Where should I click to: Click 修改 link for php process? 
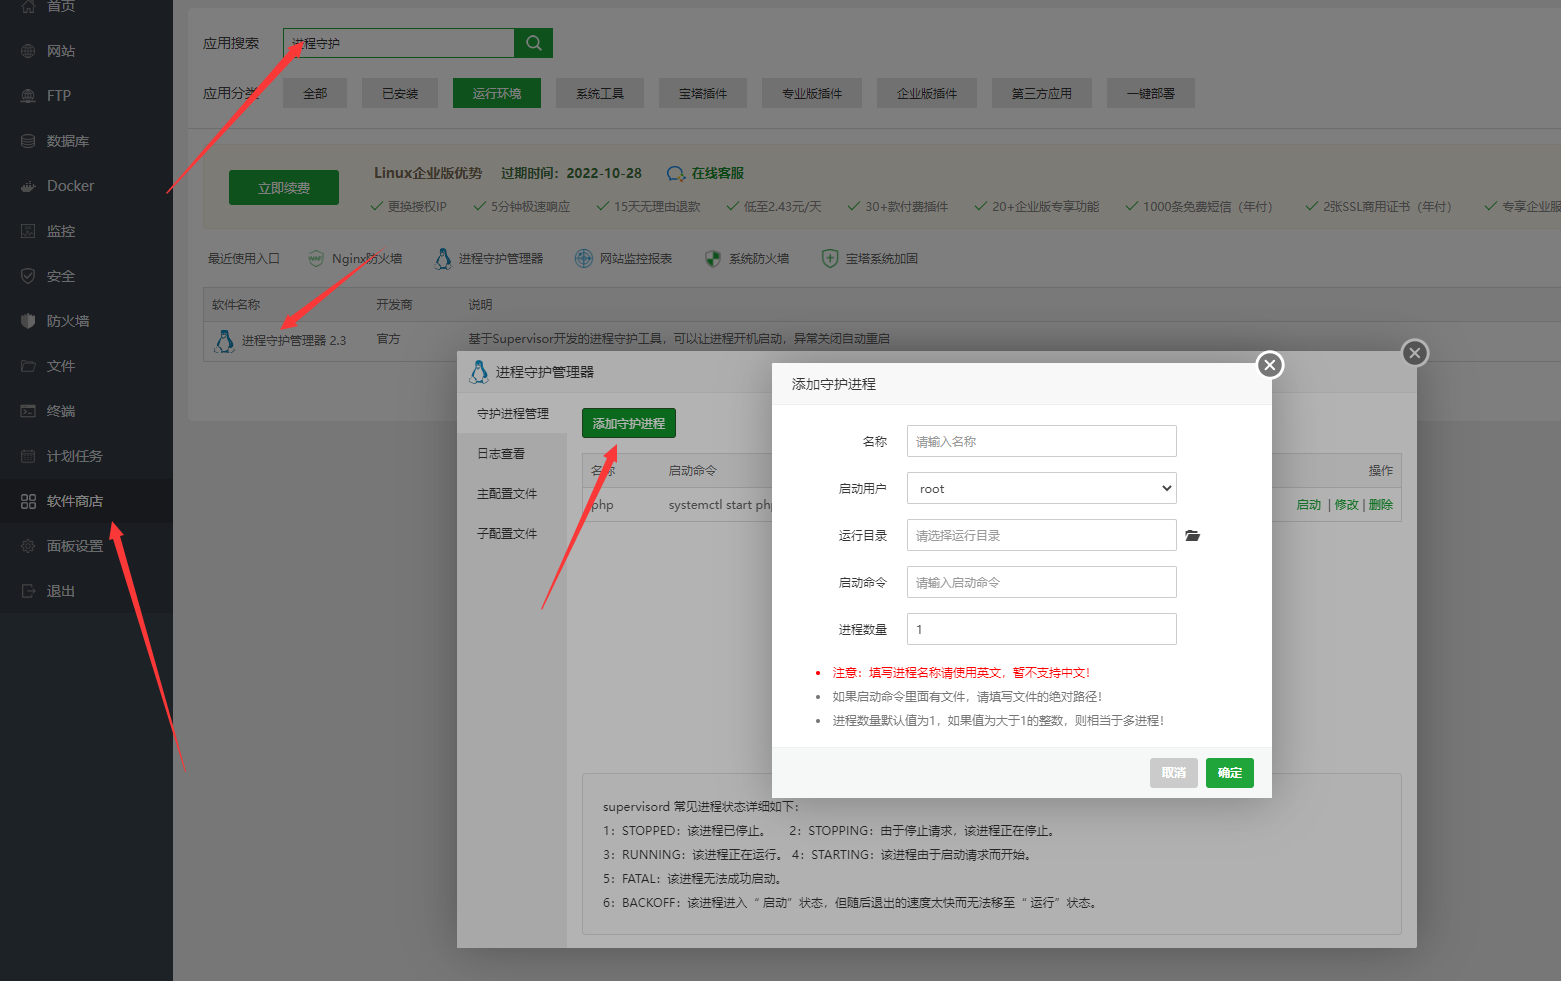click(1347, 505)
